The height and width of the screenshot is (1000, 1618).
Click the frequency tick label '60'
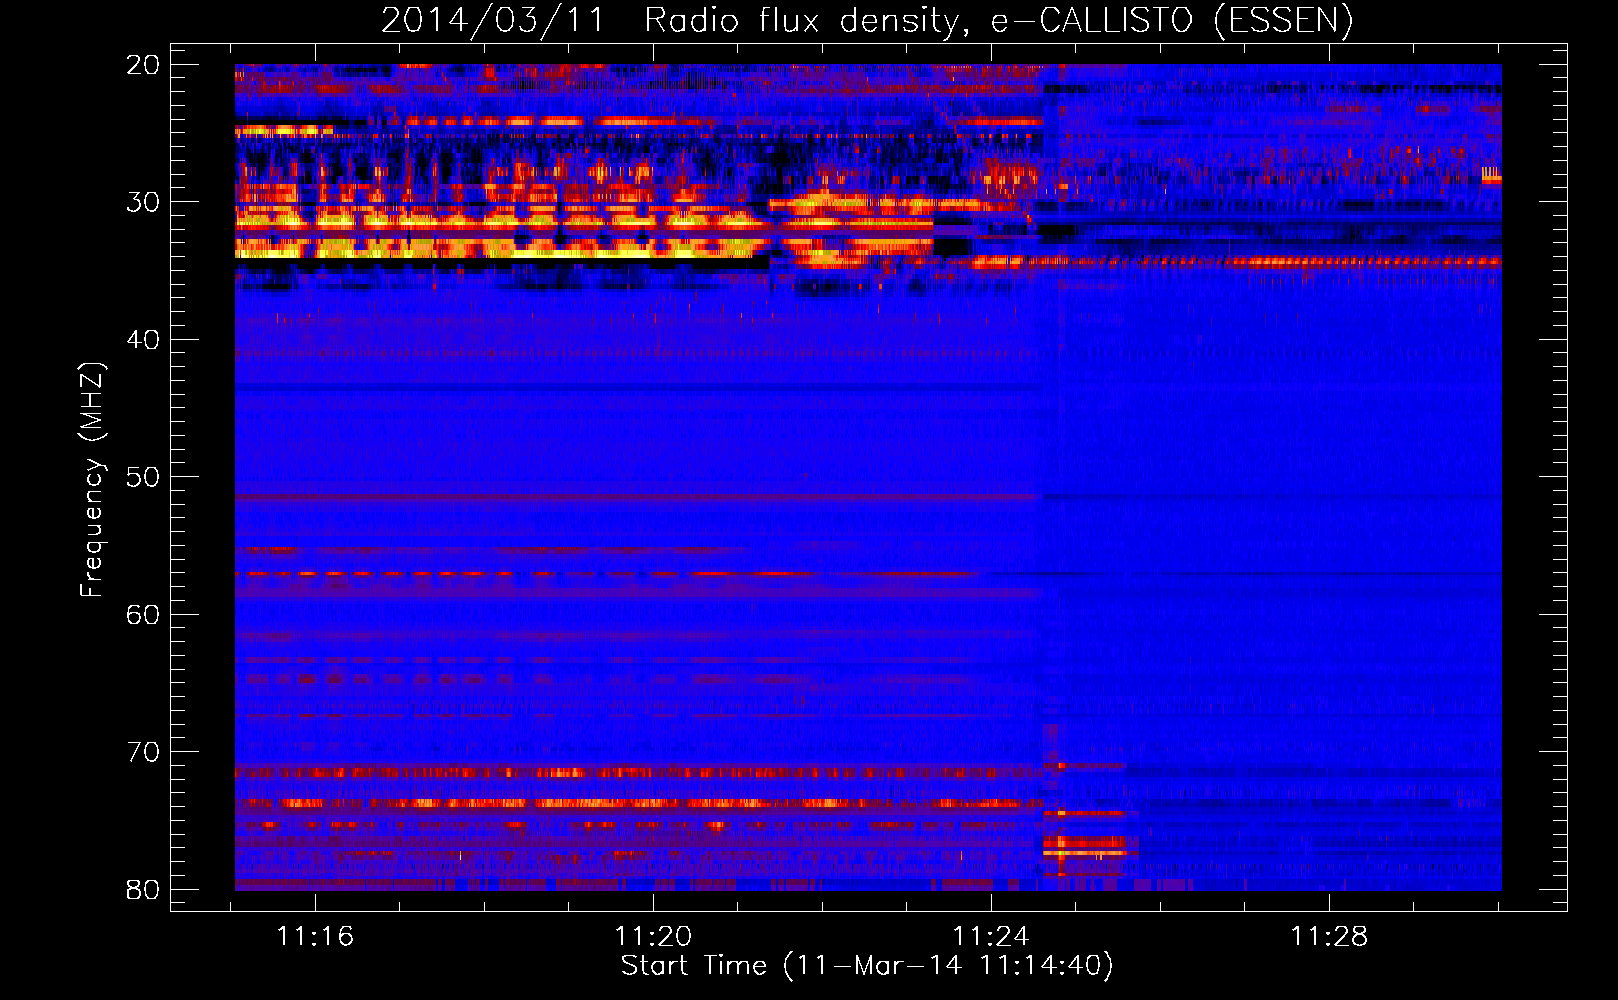tap(144, 615)
